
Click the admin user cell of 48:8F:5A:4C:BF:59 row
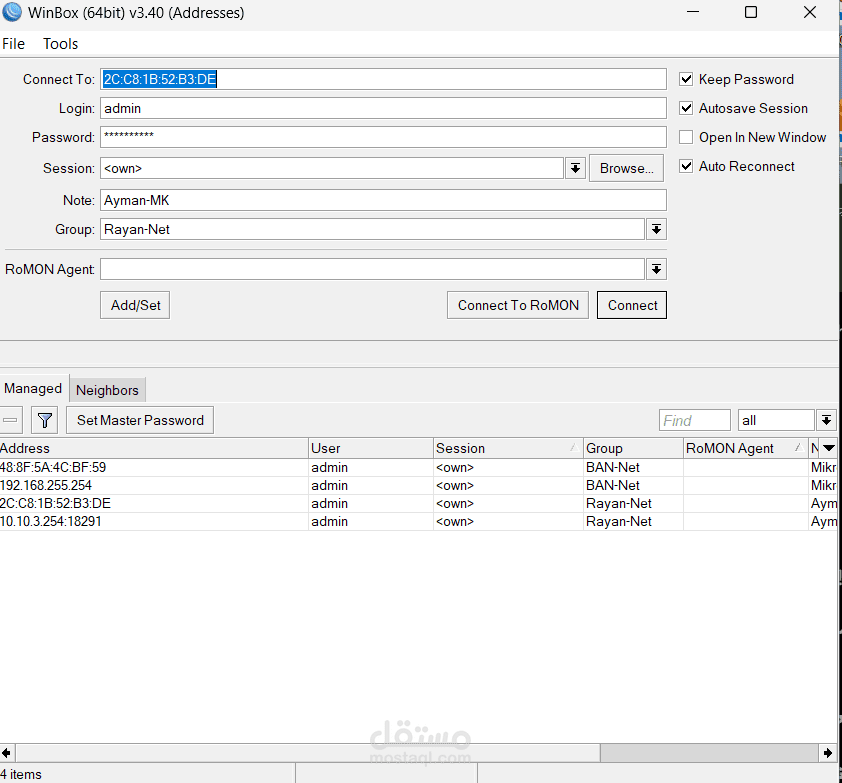pyautogui.click(x=371, y=468)
